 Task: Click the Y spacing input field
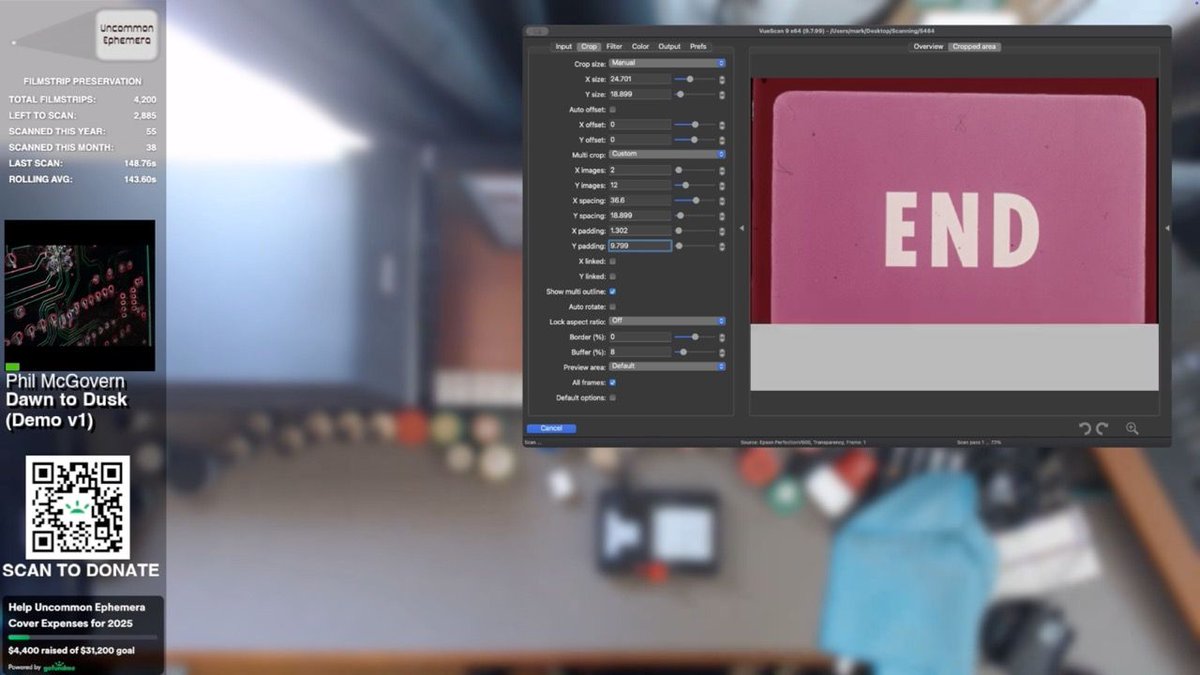pyautogui.click(x=640, y=216)
